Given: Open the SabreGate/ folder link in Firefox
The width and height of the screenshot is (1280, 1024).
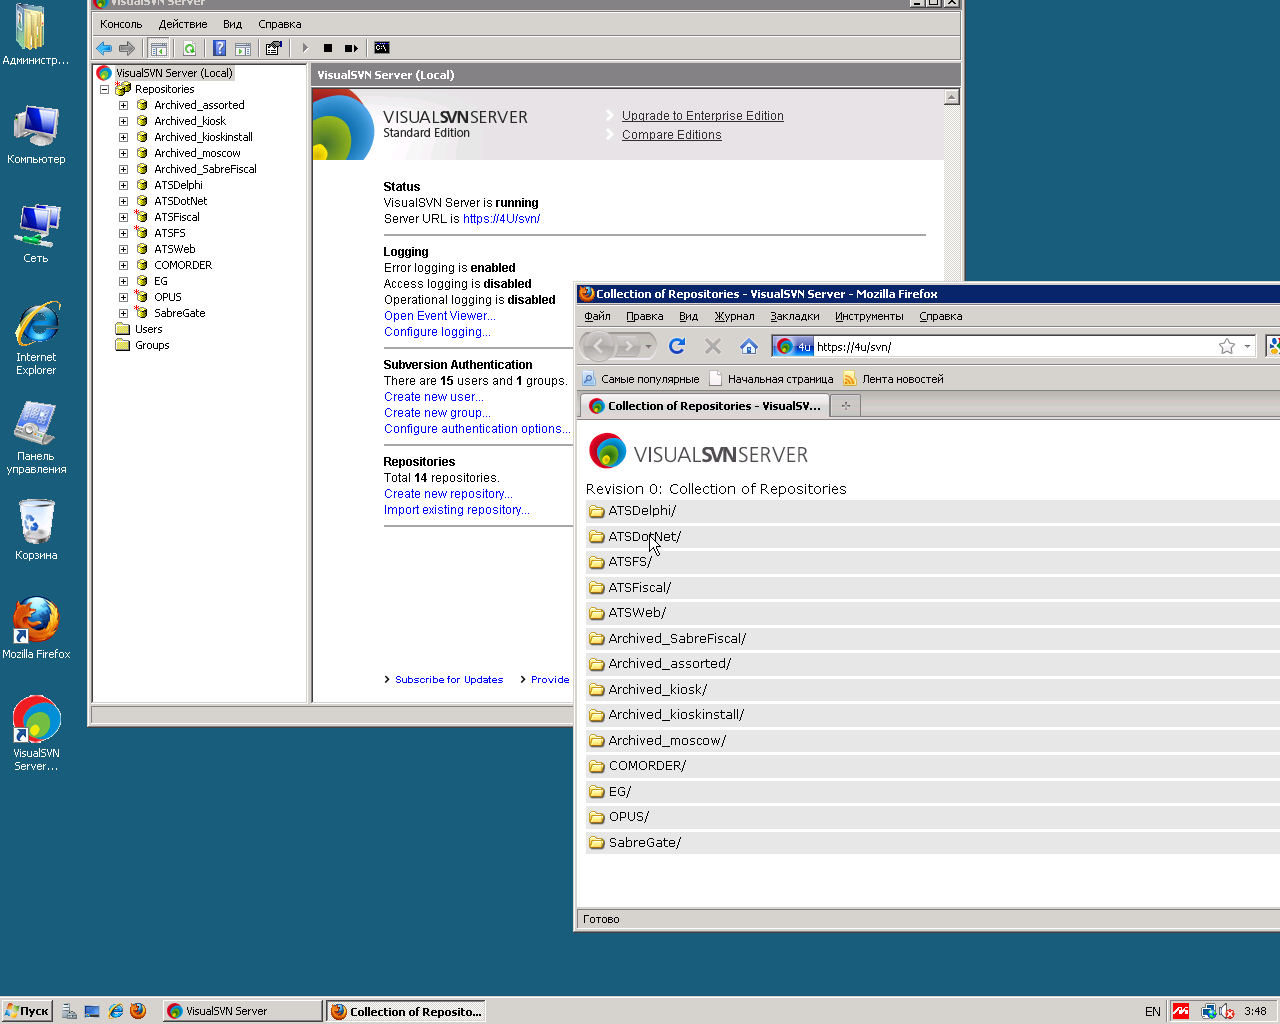Looking at the screenshot, I should [645, 843].
